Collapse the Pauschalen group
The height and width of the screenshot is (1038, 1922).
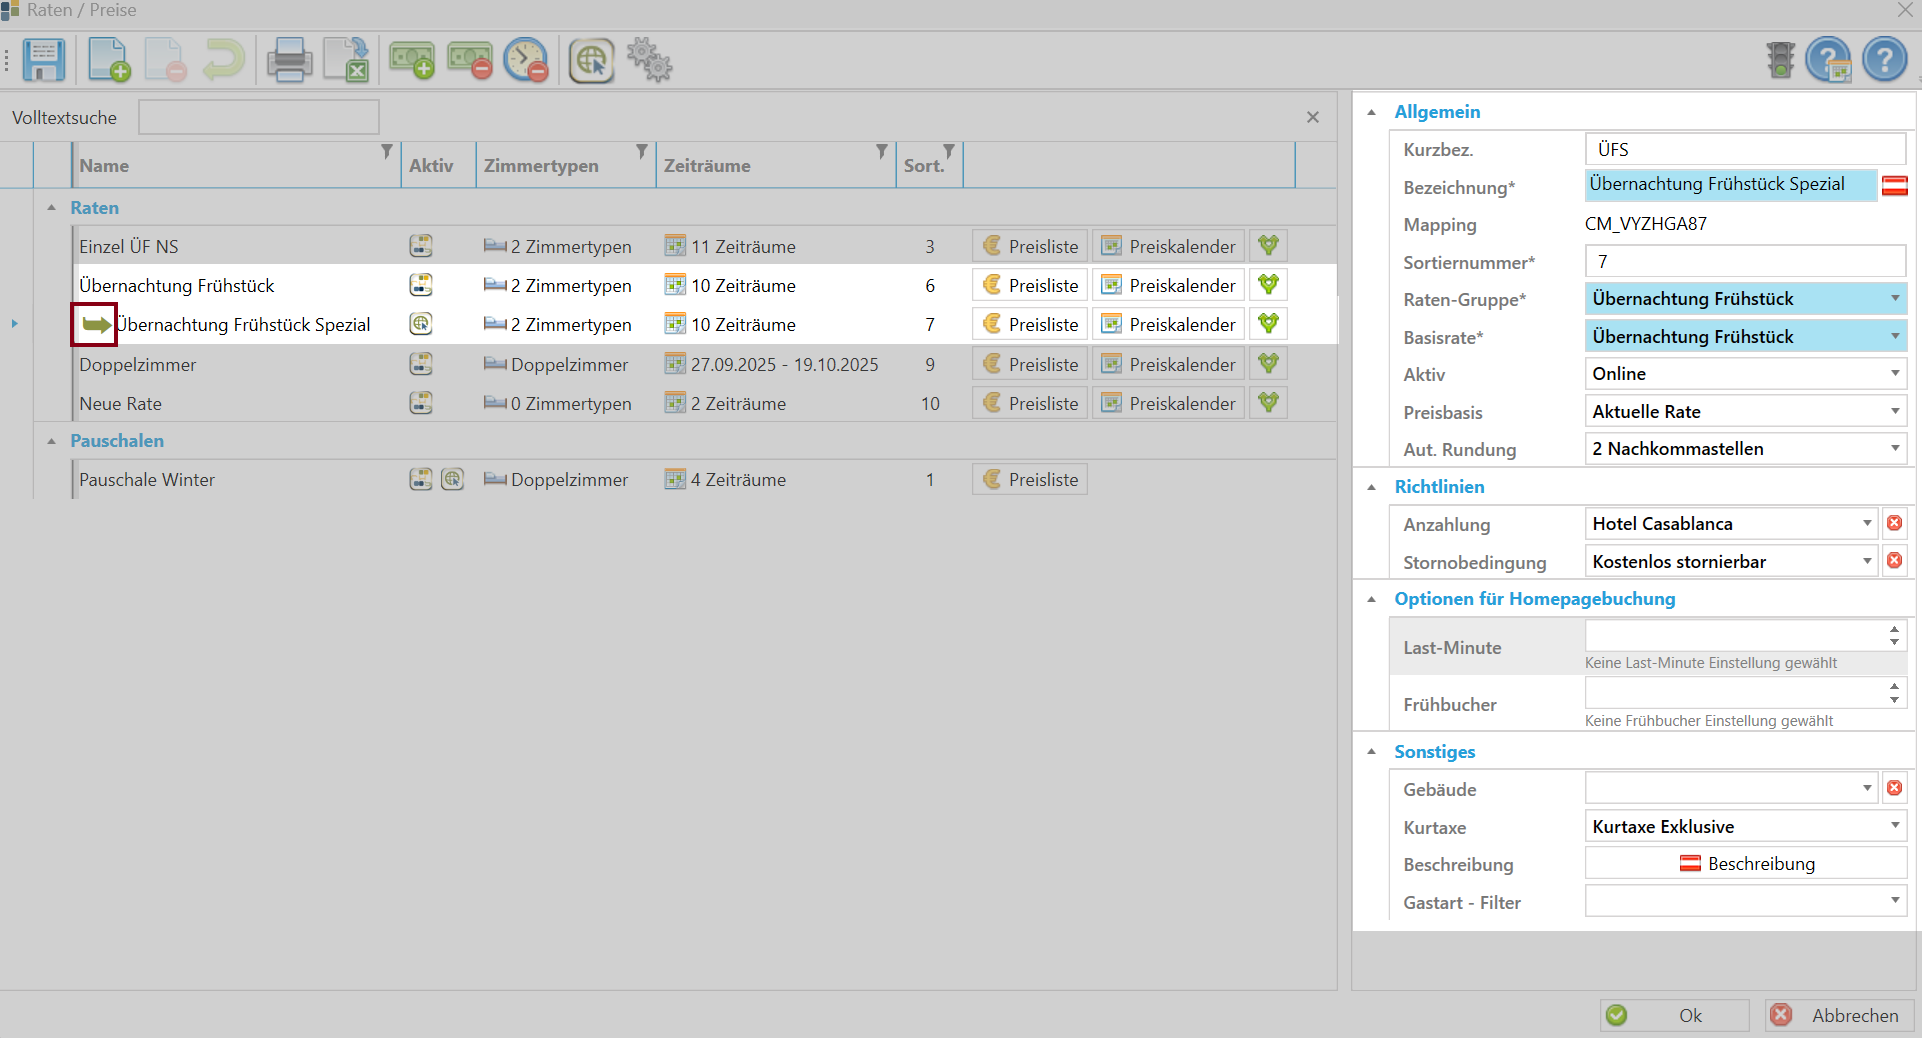point(51,441)
